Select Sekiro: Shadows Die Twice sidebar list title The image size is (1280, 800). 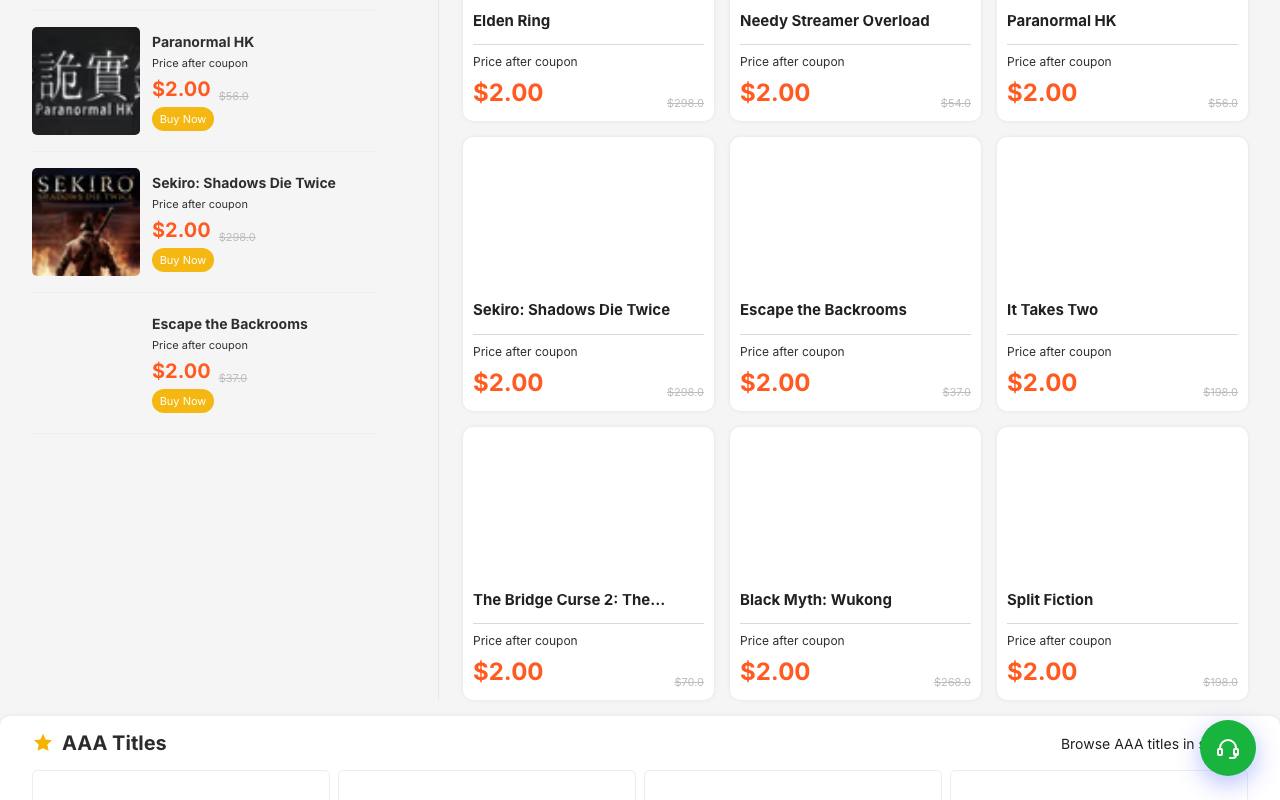pos(244,183)
